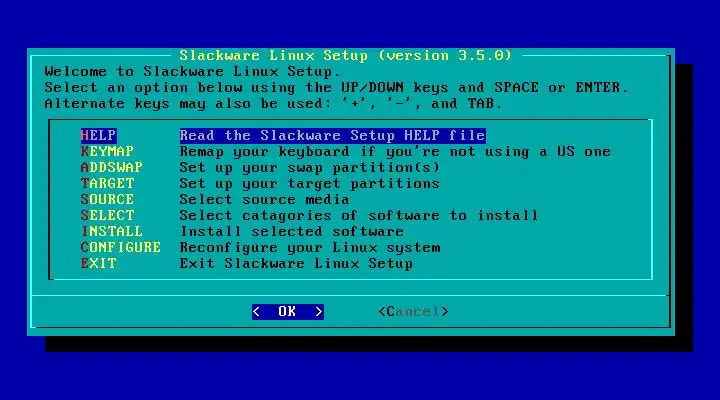Choose EXIT to leave setup

tap(98, 264)
